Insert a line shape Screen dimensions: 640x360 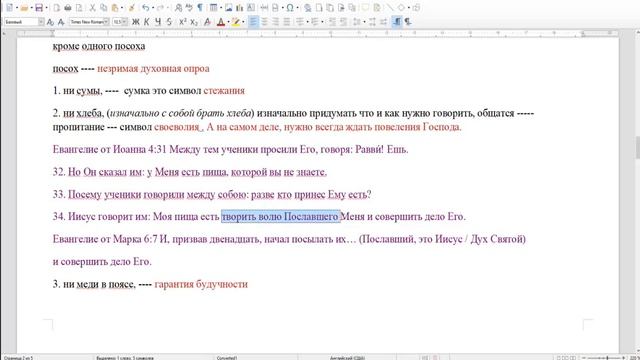390,8
